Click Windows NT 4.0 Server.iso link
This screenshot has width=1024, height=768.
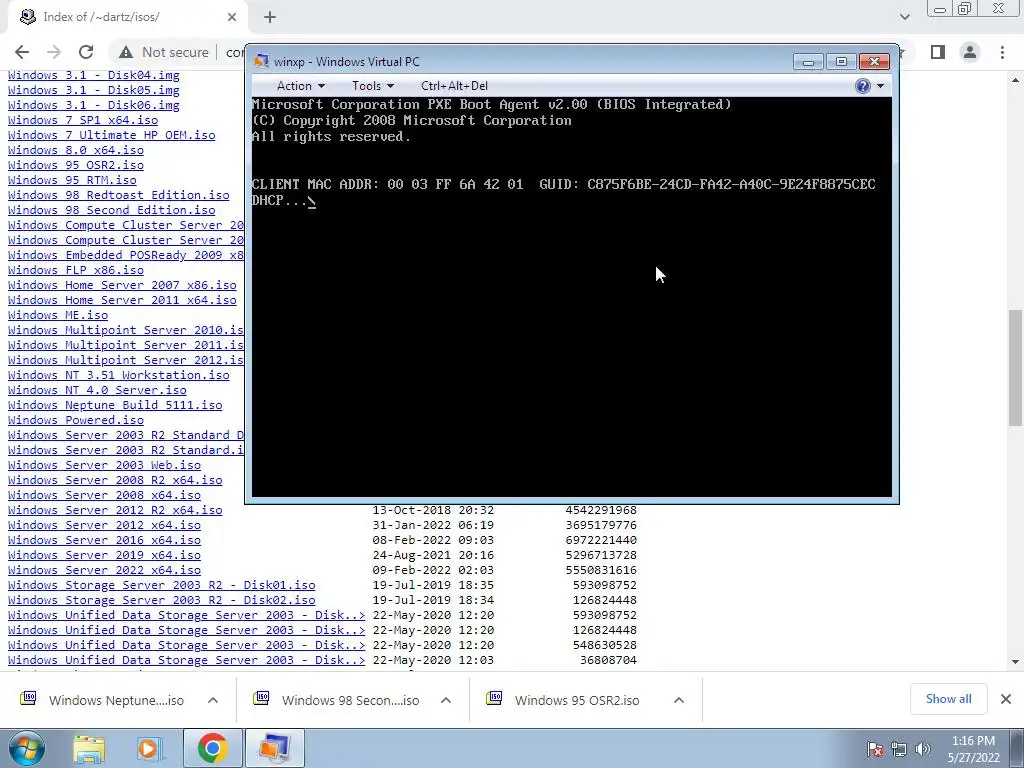click(97, 391)
